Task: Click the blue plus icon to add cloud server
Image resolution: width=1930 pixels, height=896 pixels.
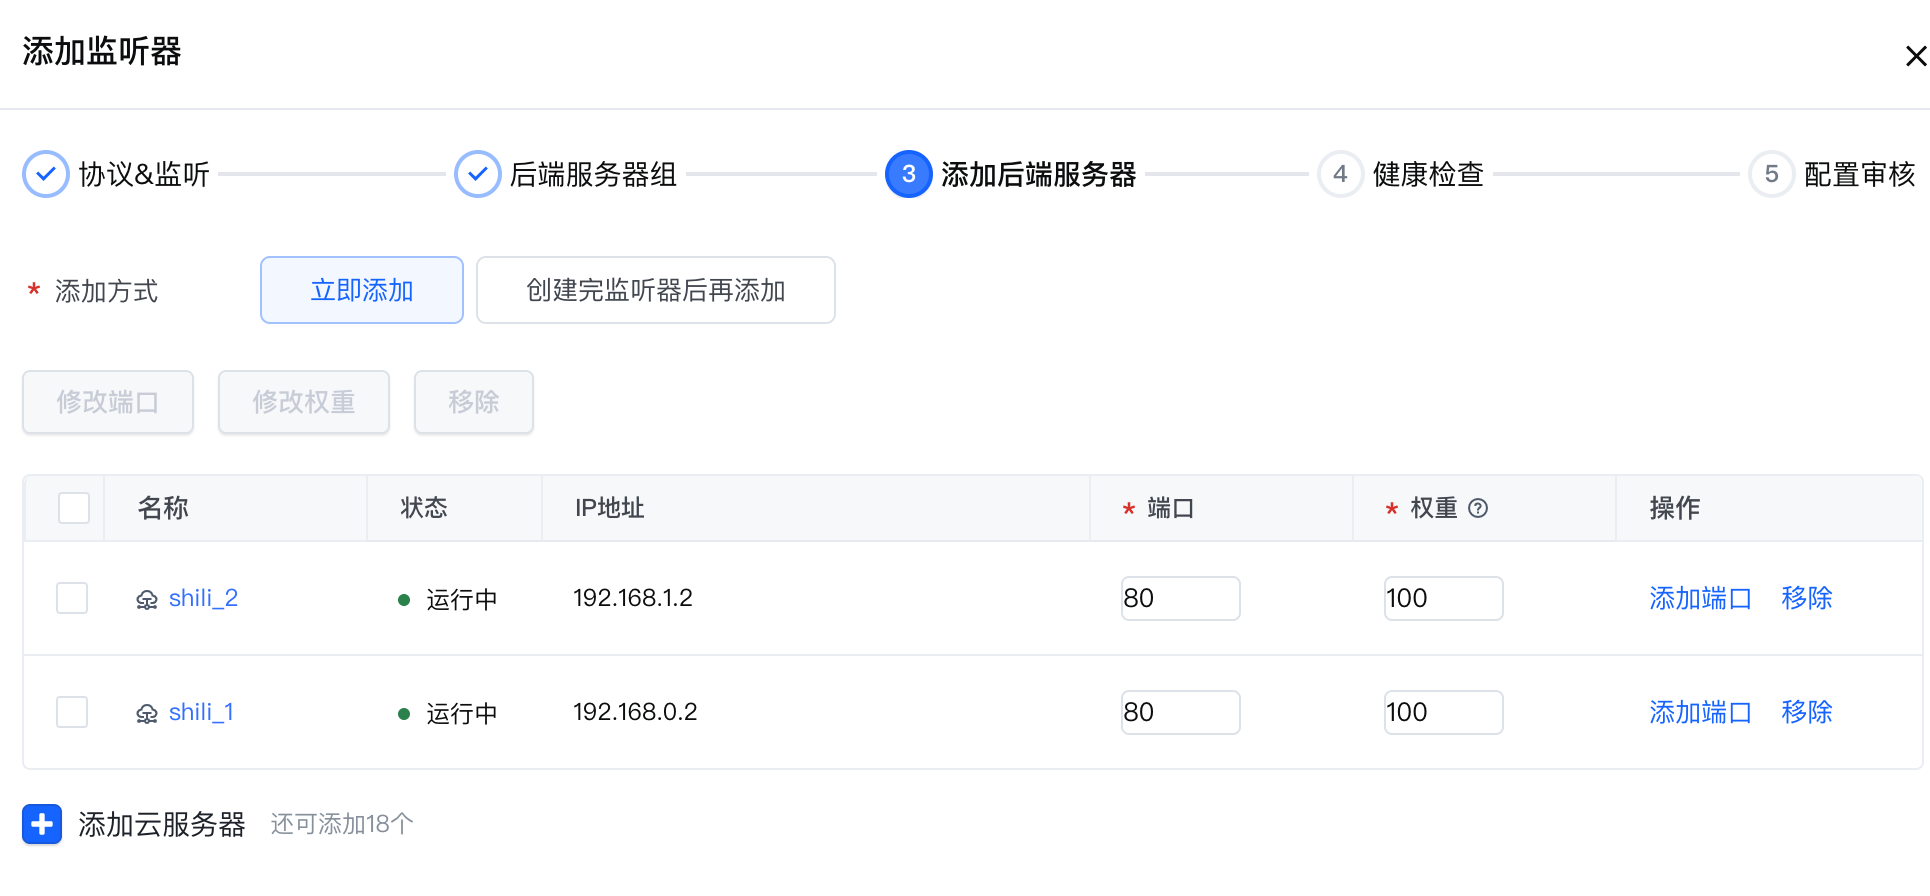Action: coord(42,824)
